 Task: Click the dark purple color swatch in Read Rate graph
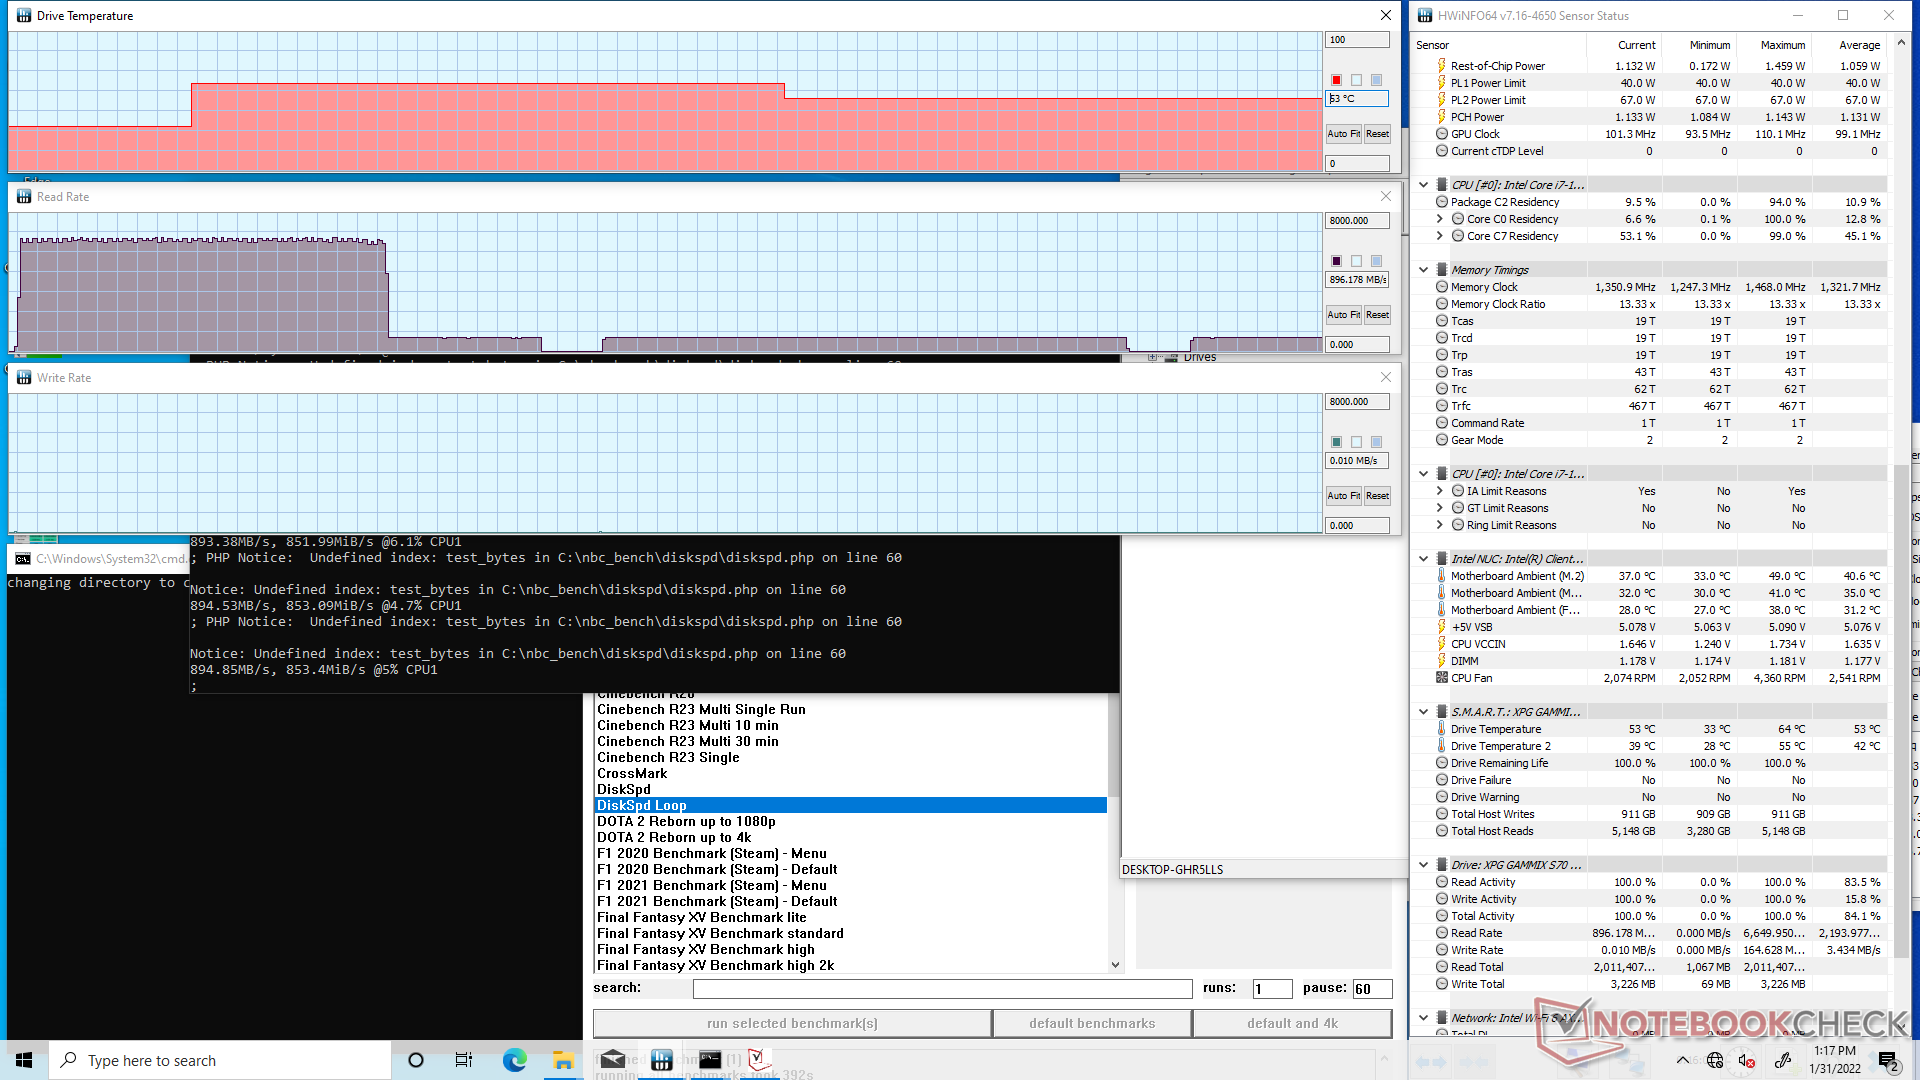(x=1336, y=261)
